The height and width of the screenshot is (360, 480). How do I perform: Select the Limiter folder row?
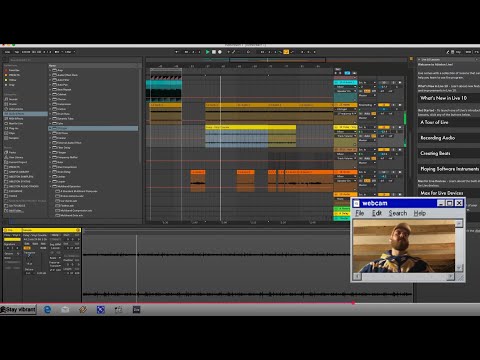pyautogui.click(x=93, y=177)
